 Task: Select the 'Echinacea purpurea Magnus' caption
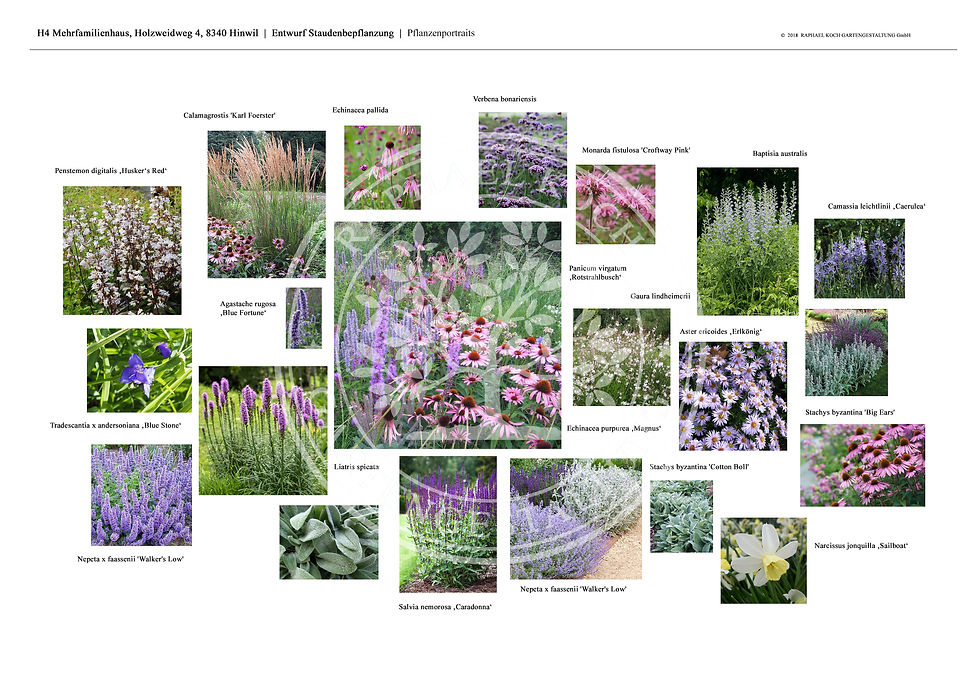click(x=614, y=428)
